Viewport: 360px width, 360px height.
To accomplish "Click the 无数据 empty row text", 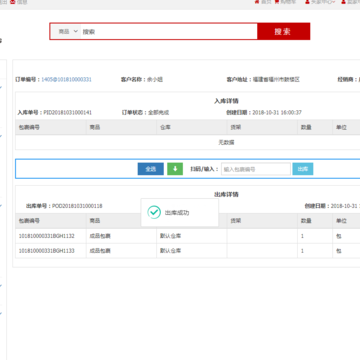I will pos(226,142).
